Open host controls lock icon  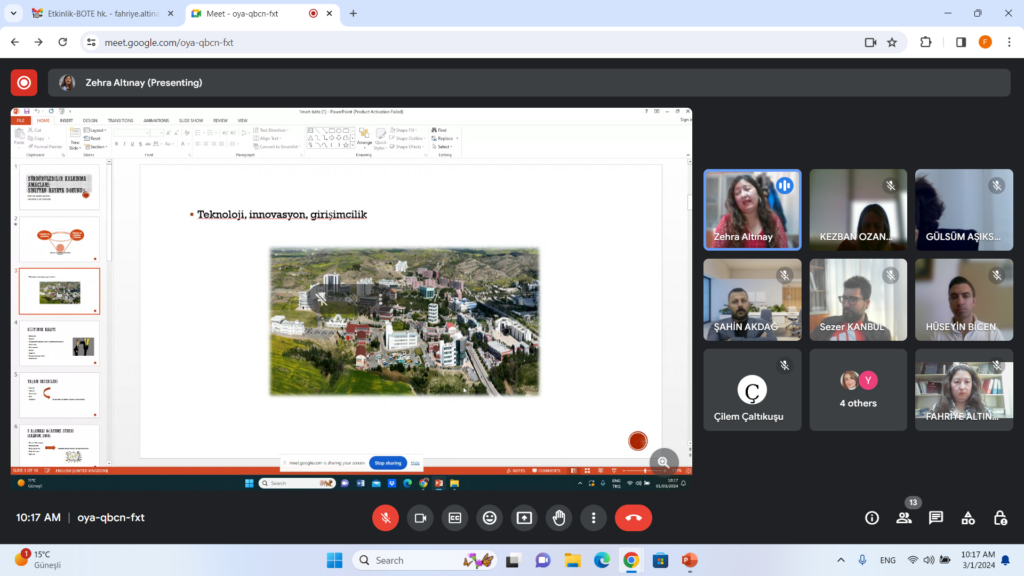click(x=1000, y=518)
